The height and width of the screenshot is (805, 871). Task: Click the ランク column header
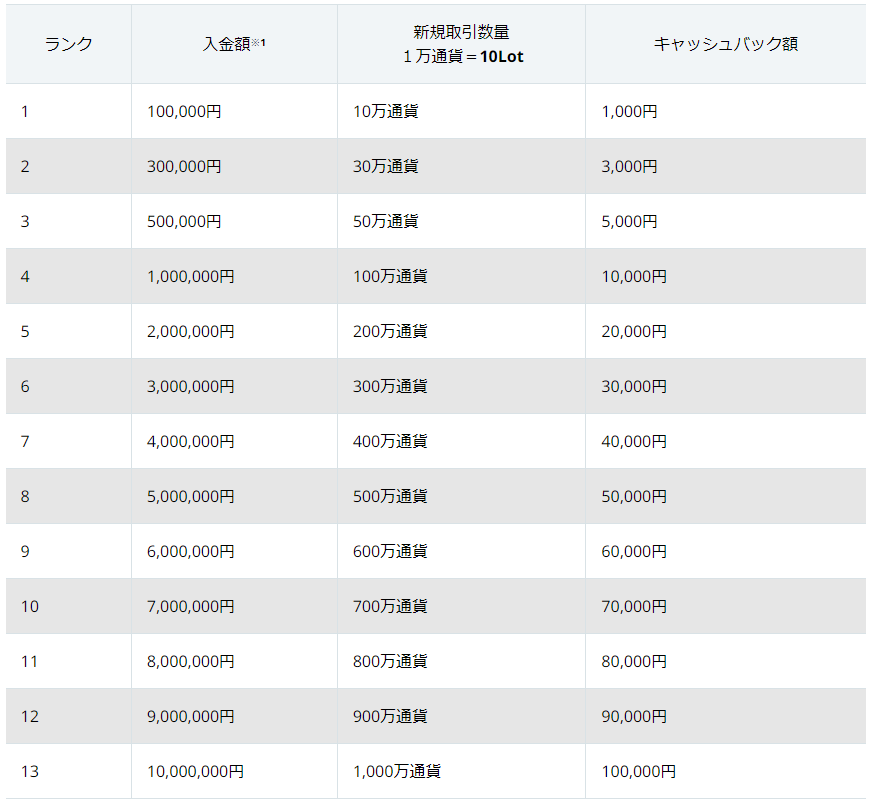click(x=68, y=44)
